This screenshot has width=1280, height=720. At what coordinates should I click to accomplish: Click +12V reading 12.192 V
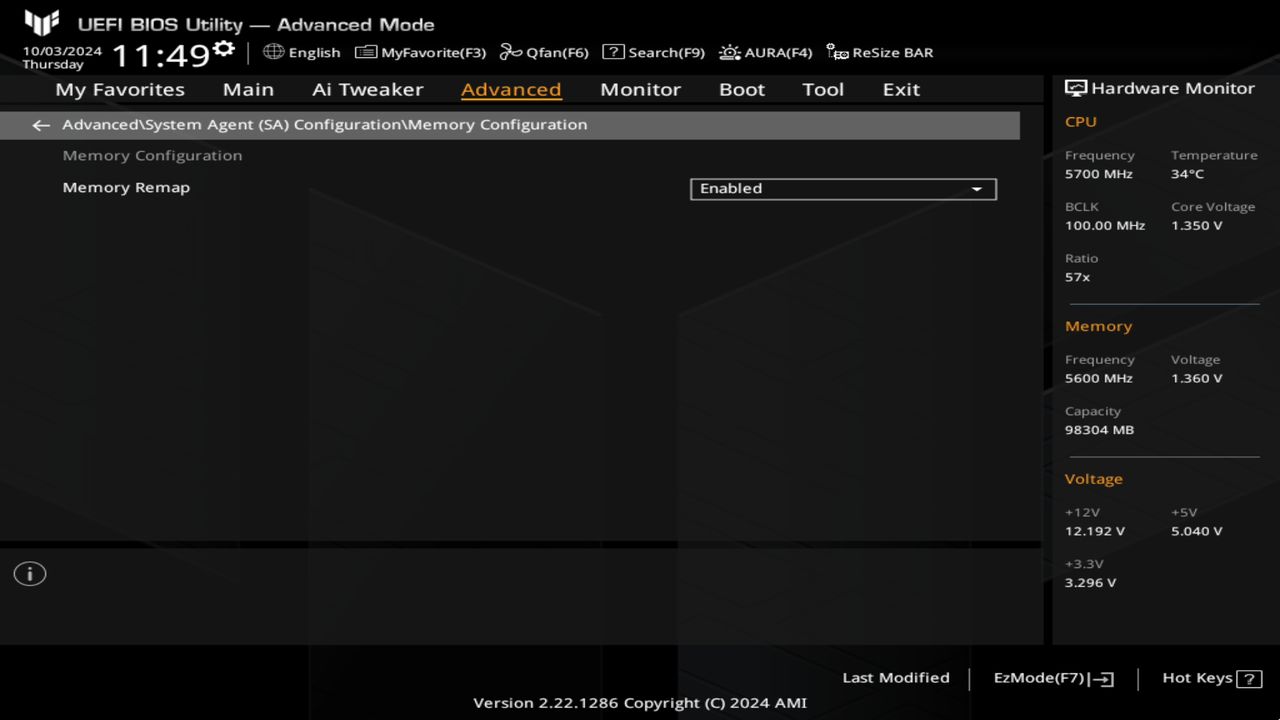coord(1094,531)
